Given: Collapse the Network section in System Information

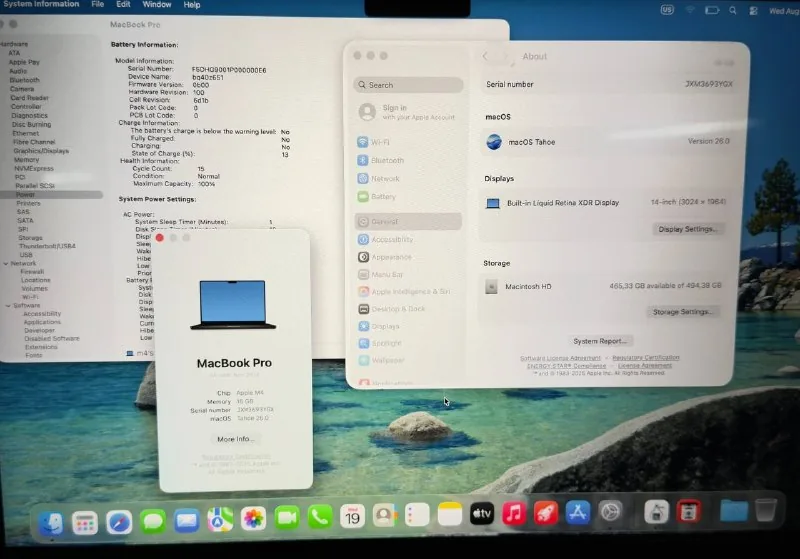Looking at the screenshot, I should click(6, 264).
